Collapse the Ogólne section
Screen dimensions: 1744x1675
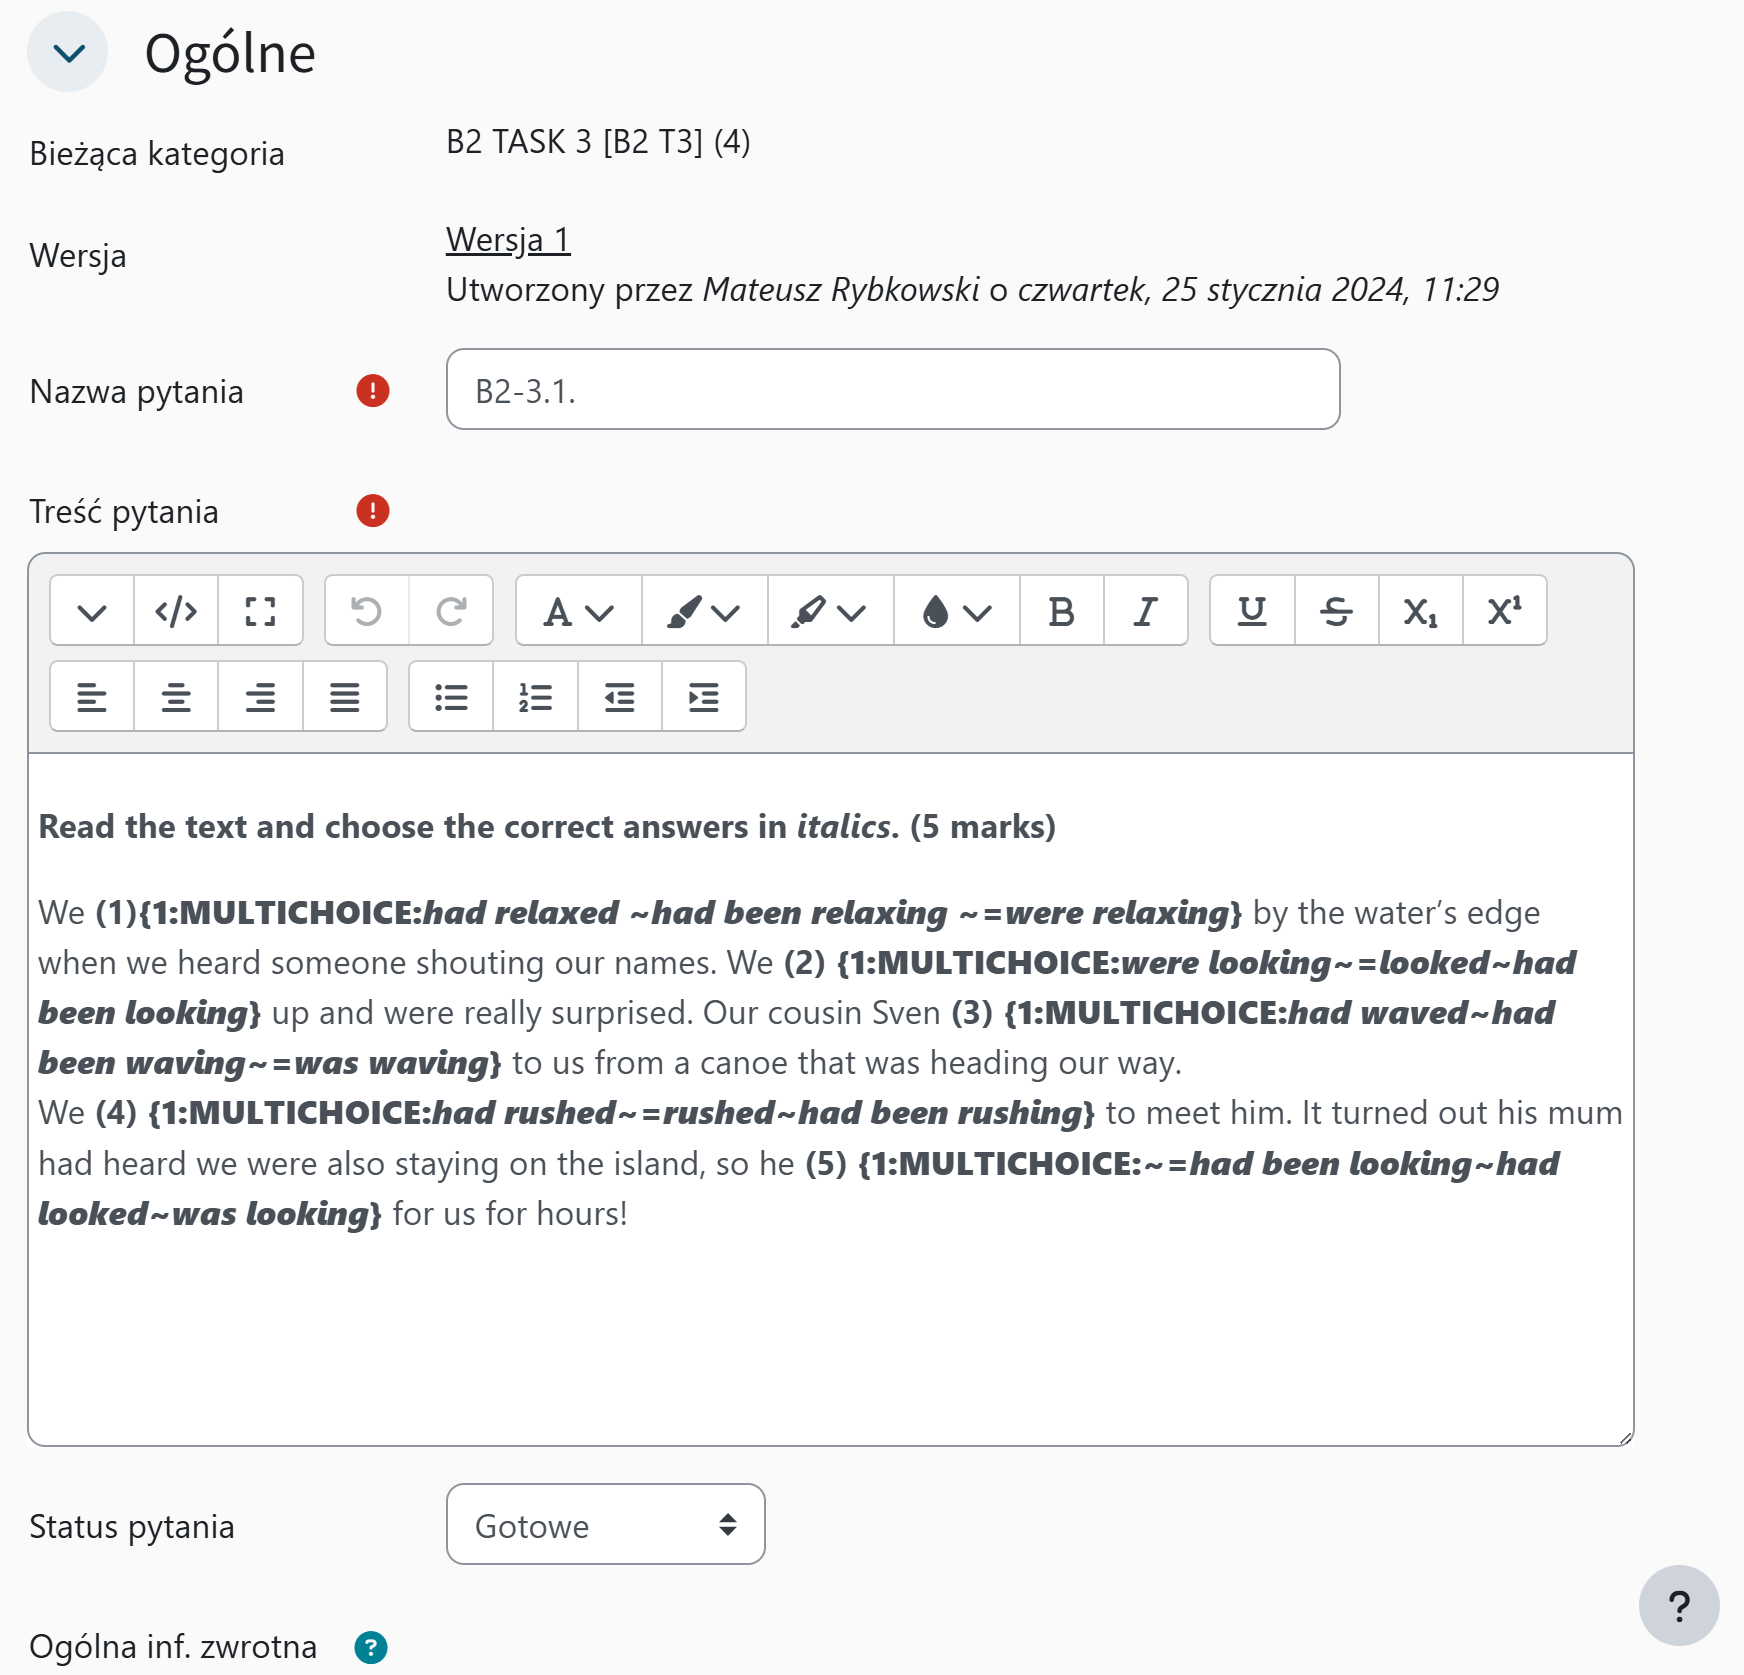[x=67, y=52]
